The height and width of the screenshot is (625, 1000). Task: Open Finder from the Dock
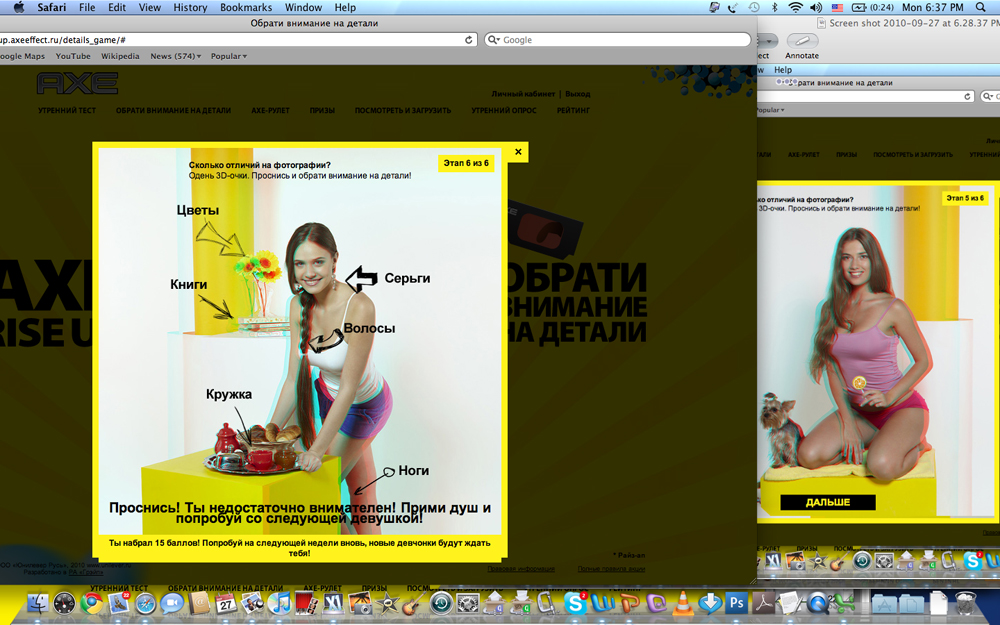pyautogui.click(x=38, y=603)
